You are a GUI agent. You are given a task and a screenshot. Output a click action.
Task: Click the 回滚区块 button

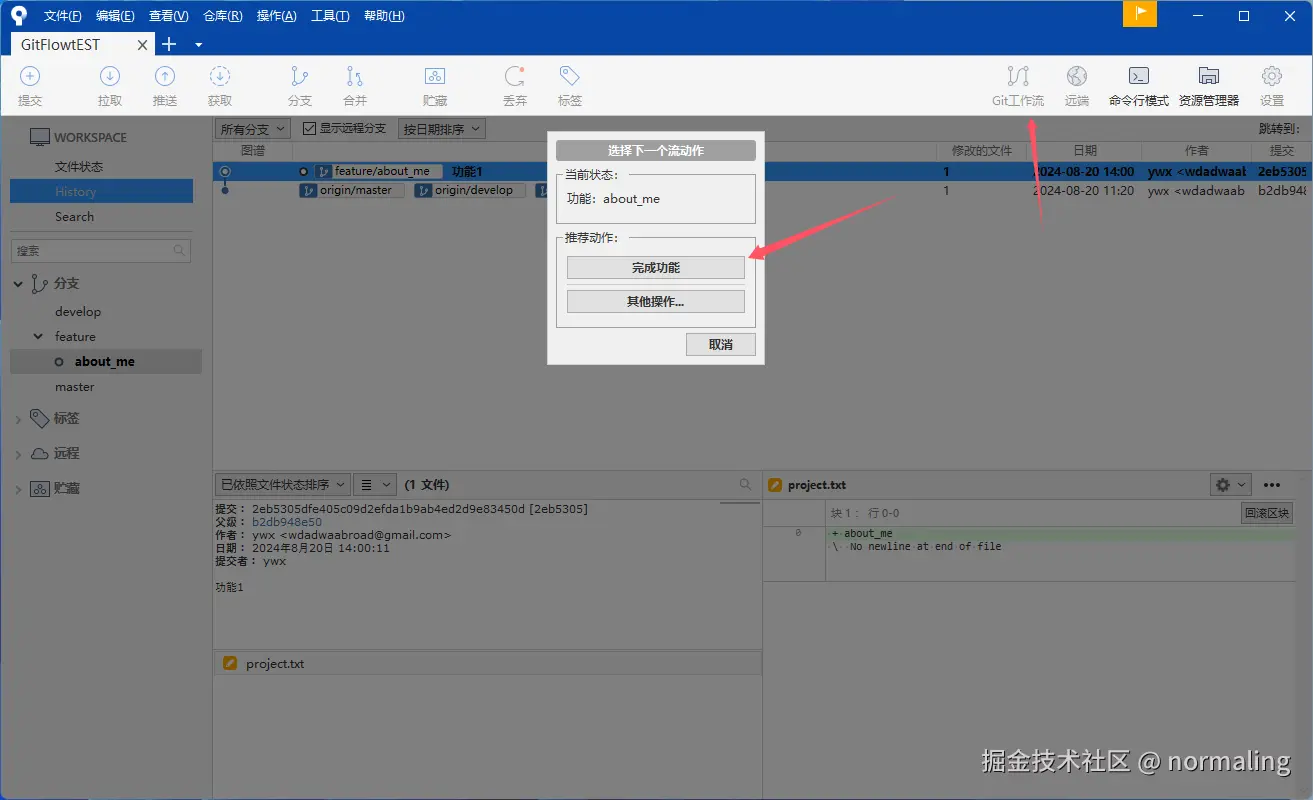(1267, 513)
